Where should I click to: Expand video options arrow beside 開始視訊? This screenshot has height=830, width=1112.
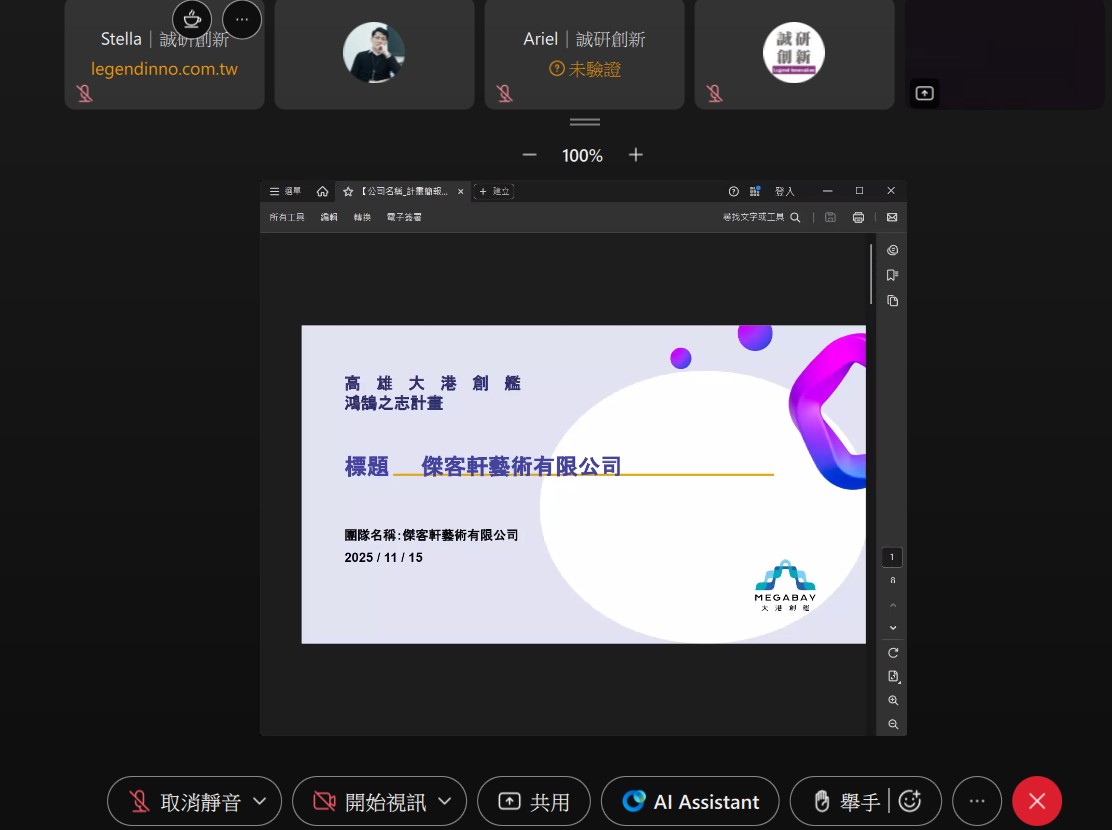tap(445, 801)
